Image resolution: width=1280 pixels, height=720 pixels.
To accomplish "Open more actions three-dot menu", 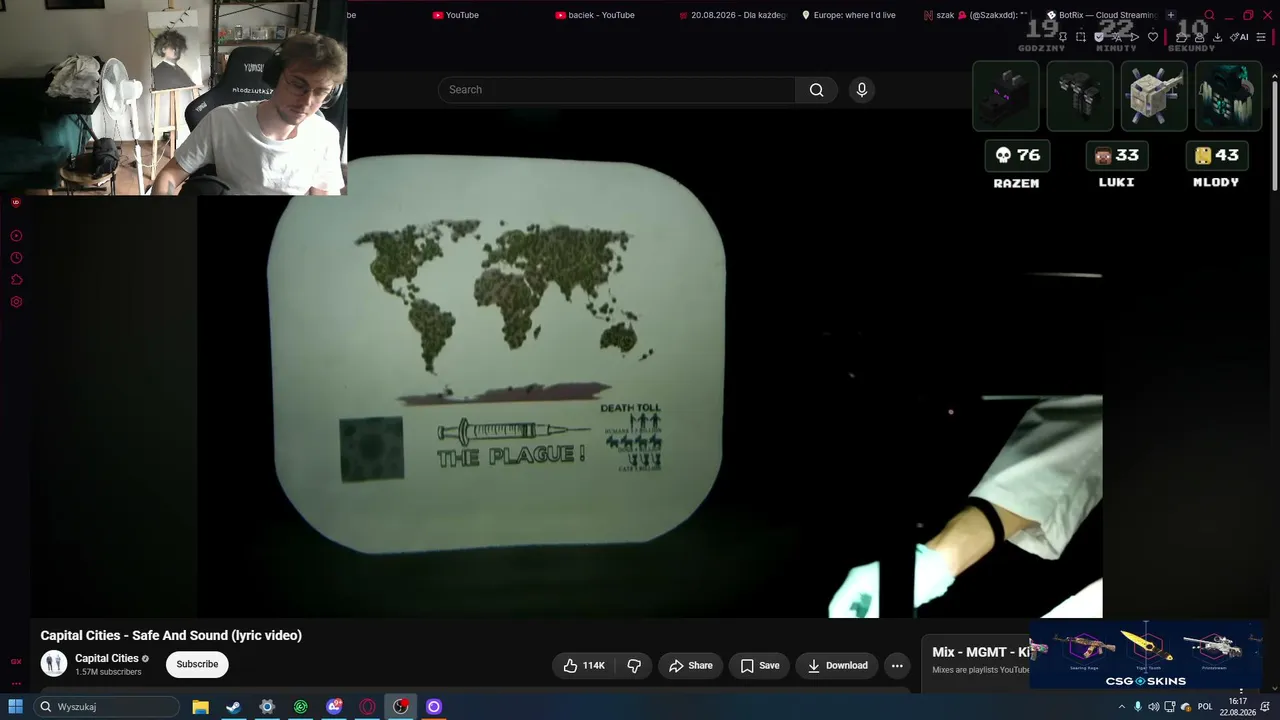I will click(x=897, y=665).
